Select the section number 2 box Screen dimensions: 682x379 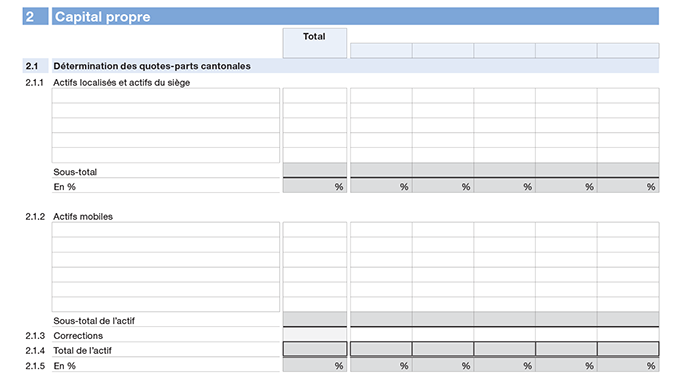coord(35,16)
